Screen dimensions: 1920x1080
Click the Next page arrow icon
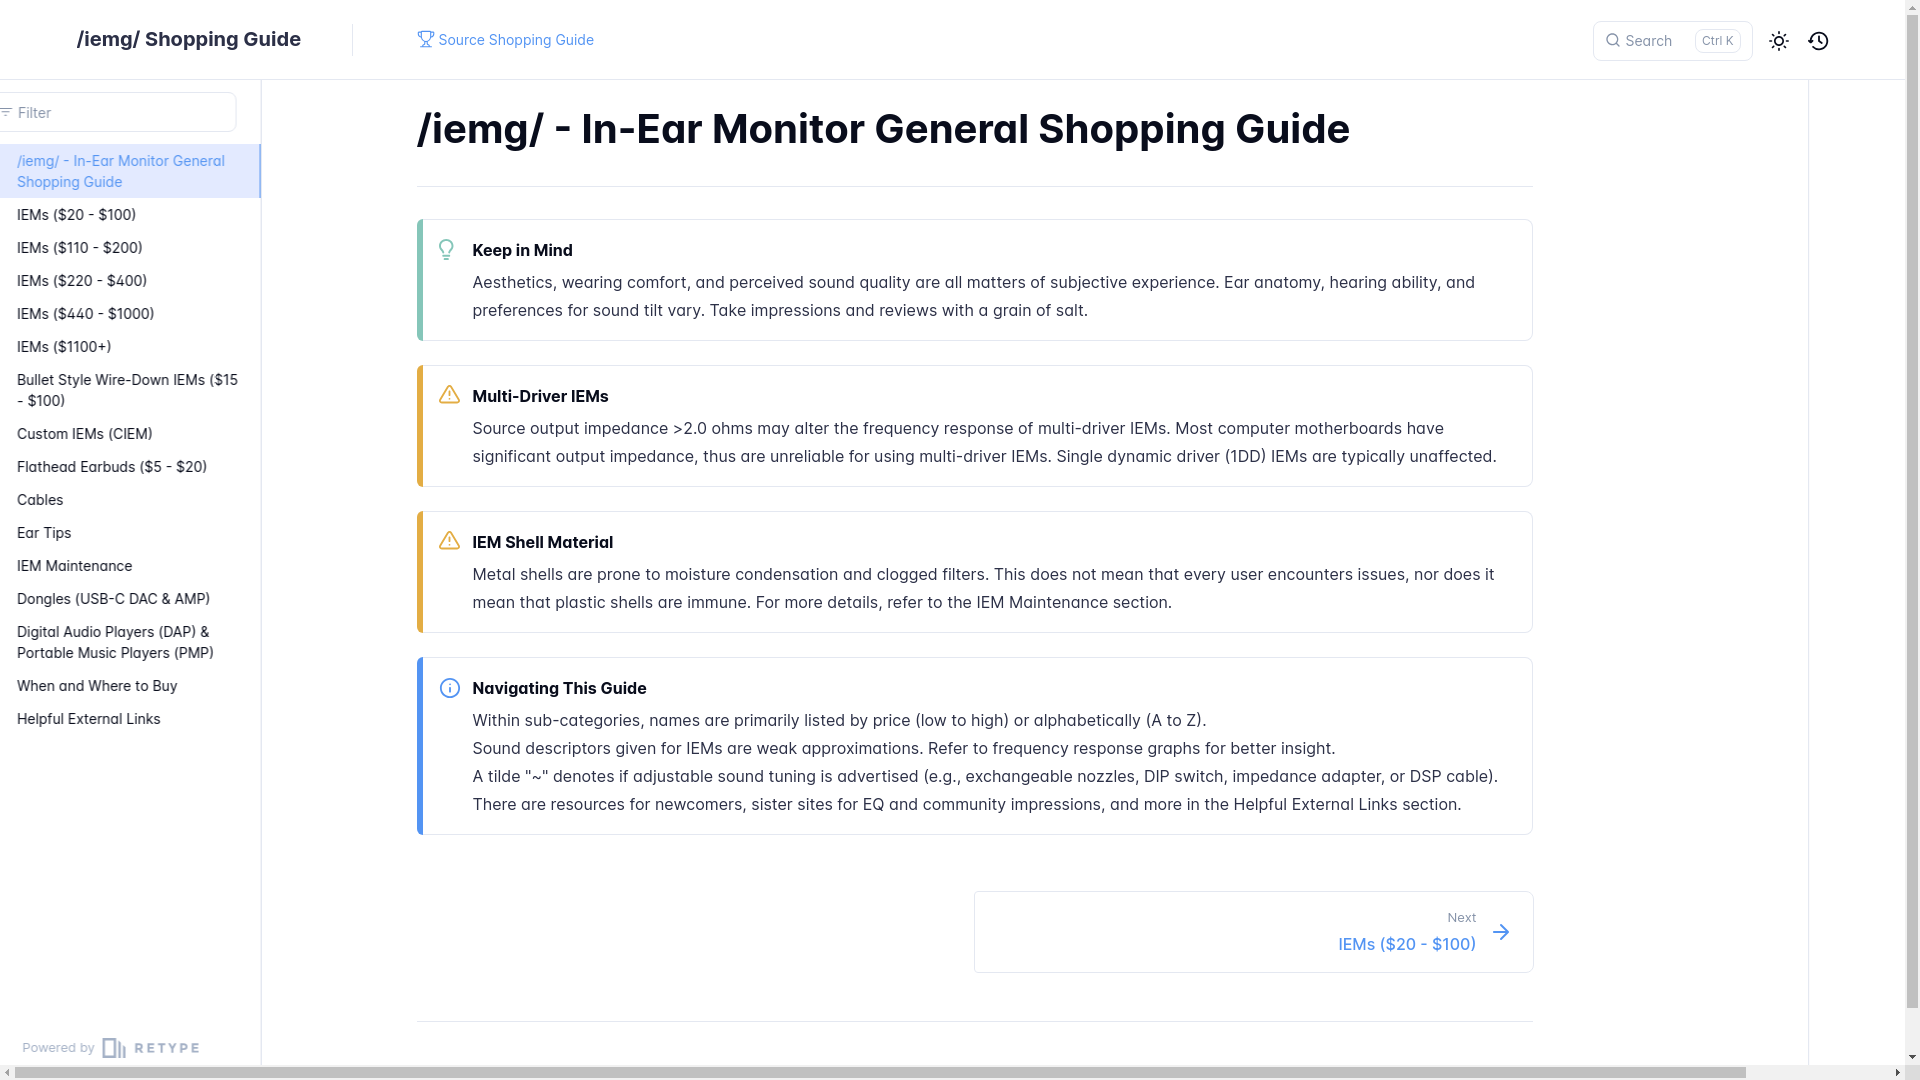[1501, 932]
